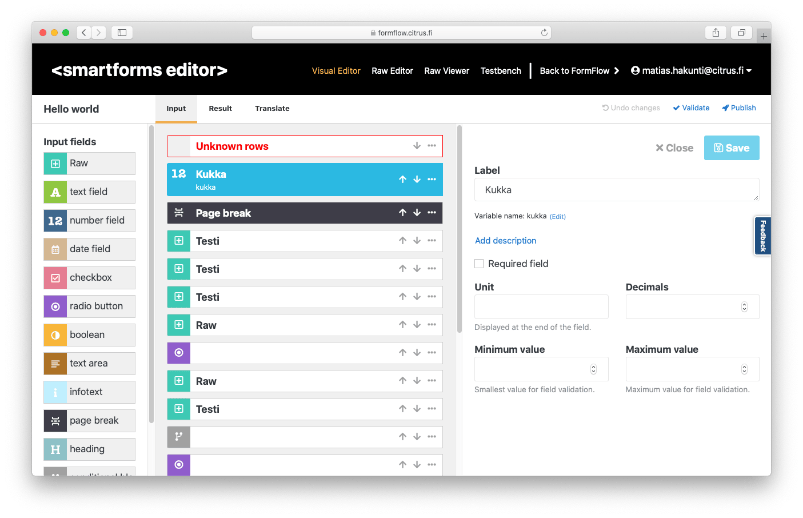Open more options for Kukka row
Viewport: 803px width, 518px height.
[432, 179]
